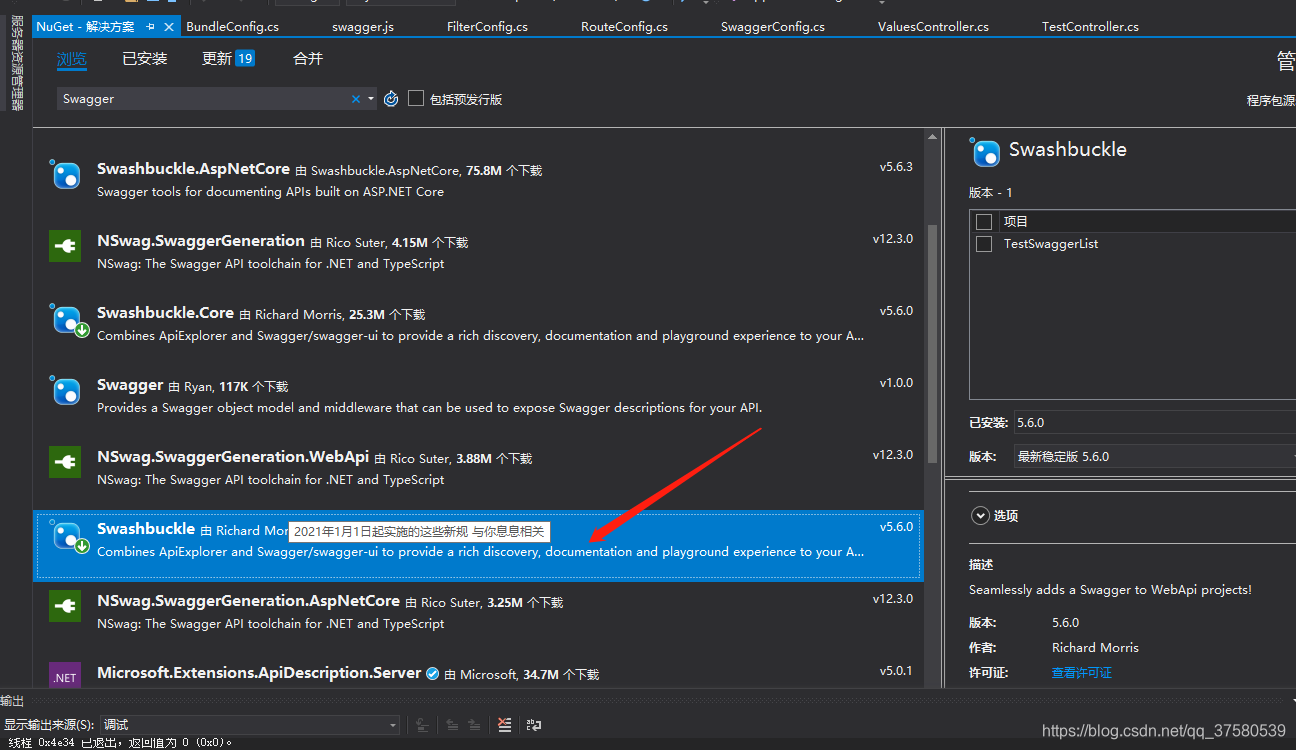Image resolution: width=1296 pixels, height=750 pixels.
Task: Open the swagger.js document tab
Action: 363,27
